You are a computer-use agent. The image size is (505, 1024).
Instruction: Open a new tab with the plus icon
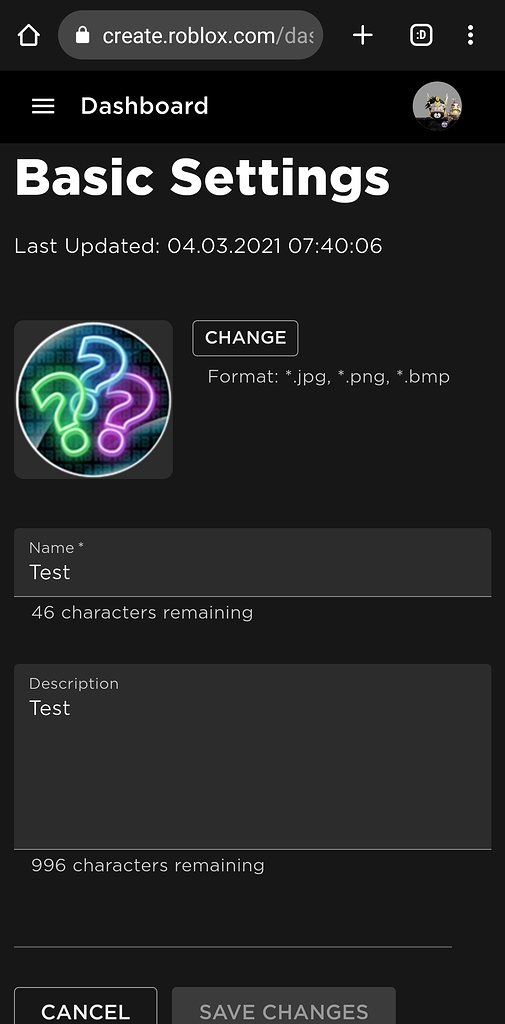(363, 35)
